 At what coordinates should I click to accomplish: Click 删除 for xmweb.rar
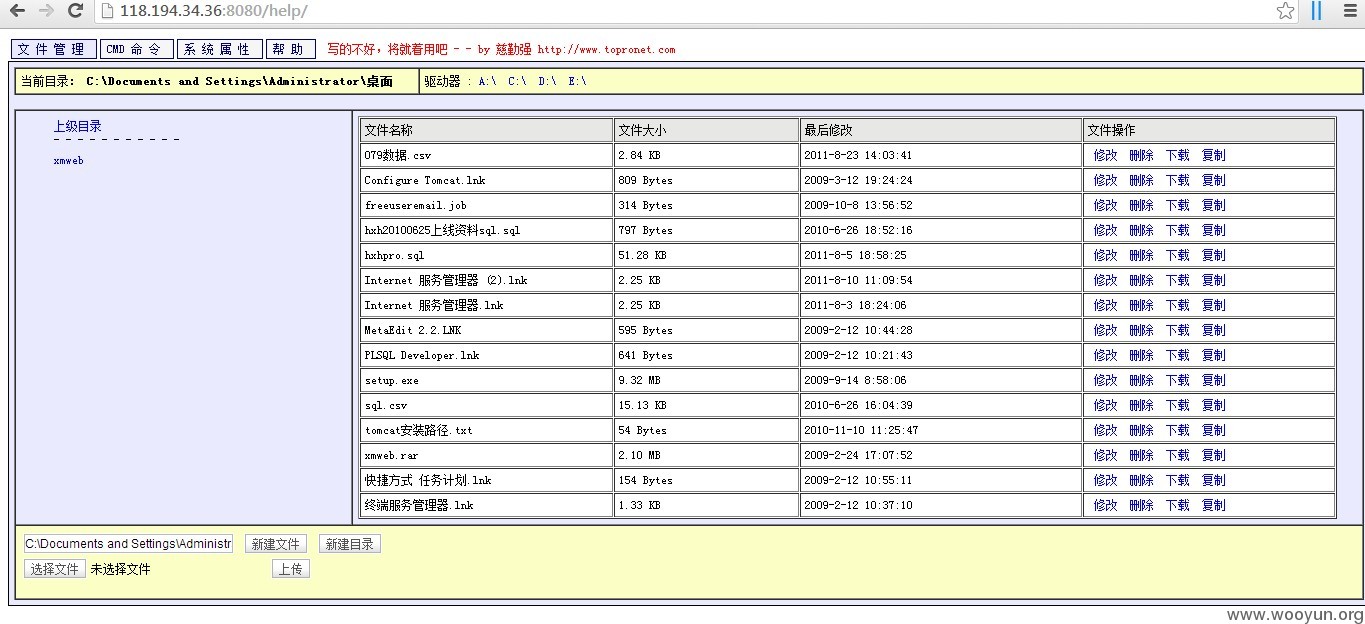[x=1141, y=455]
